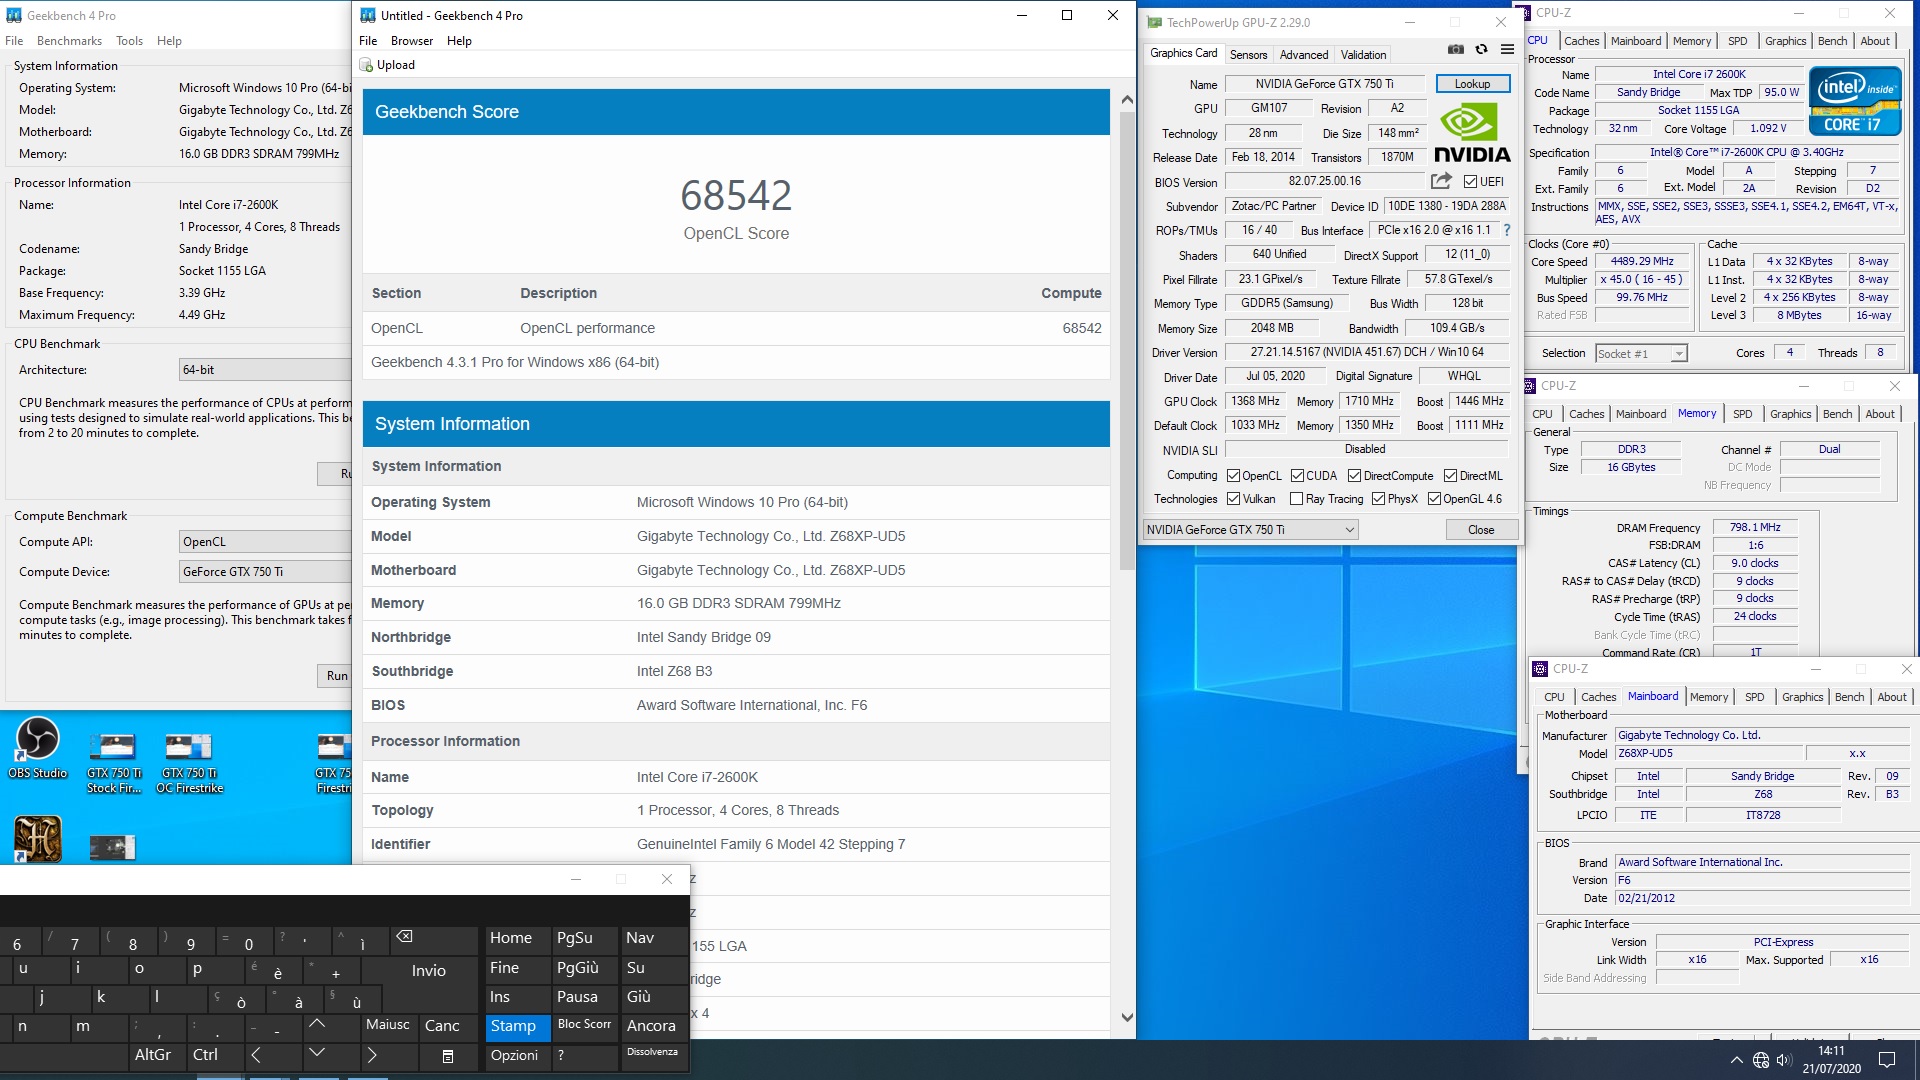1920x1080 pixels.
Task: Open Tools menu in Geekbench 4 Pro
Action: pos(129,41)
